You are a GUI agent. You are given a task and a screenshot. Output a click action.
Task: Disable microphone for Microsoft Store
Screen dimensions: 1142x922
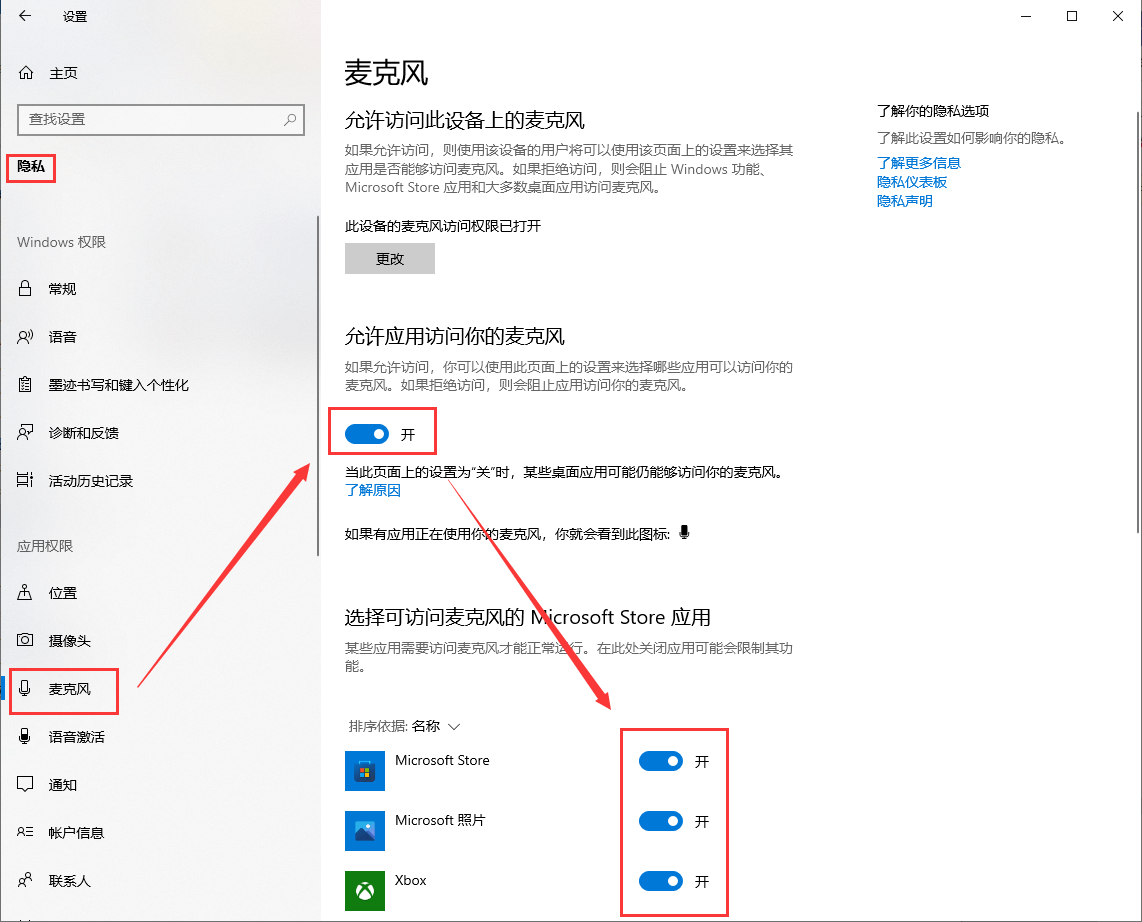coord(661,760)
